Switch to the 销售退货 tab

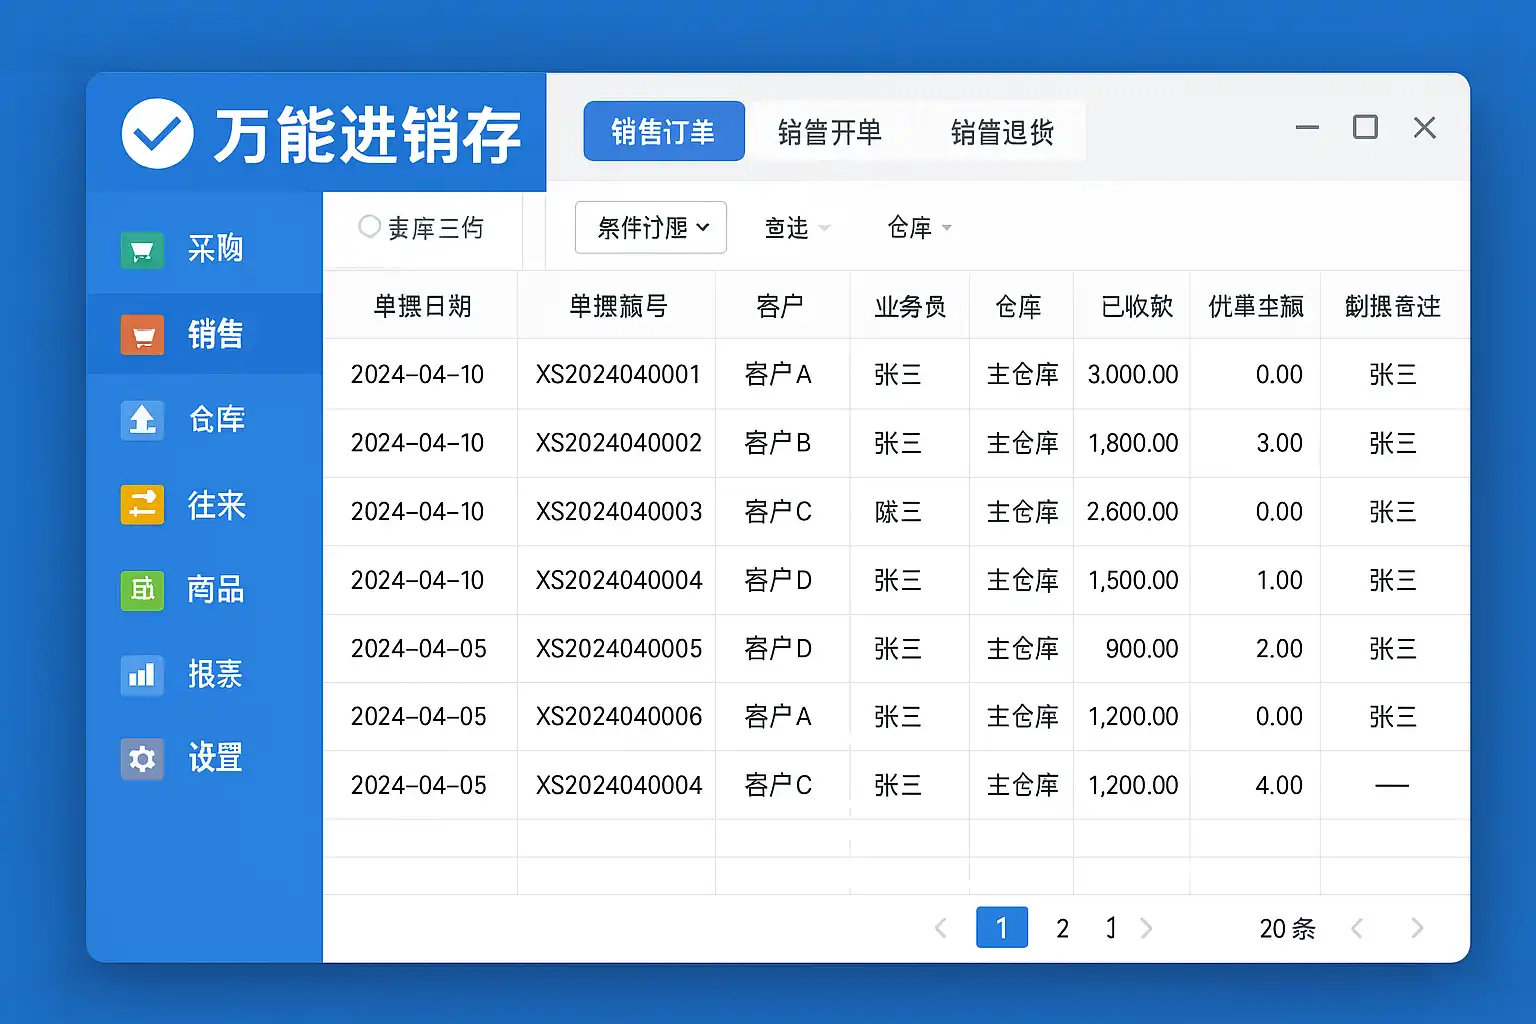1002,132
